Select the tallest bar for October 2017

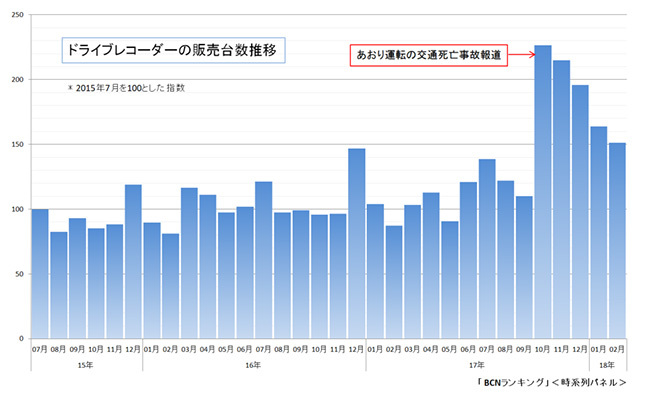(x=543, y=192)
